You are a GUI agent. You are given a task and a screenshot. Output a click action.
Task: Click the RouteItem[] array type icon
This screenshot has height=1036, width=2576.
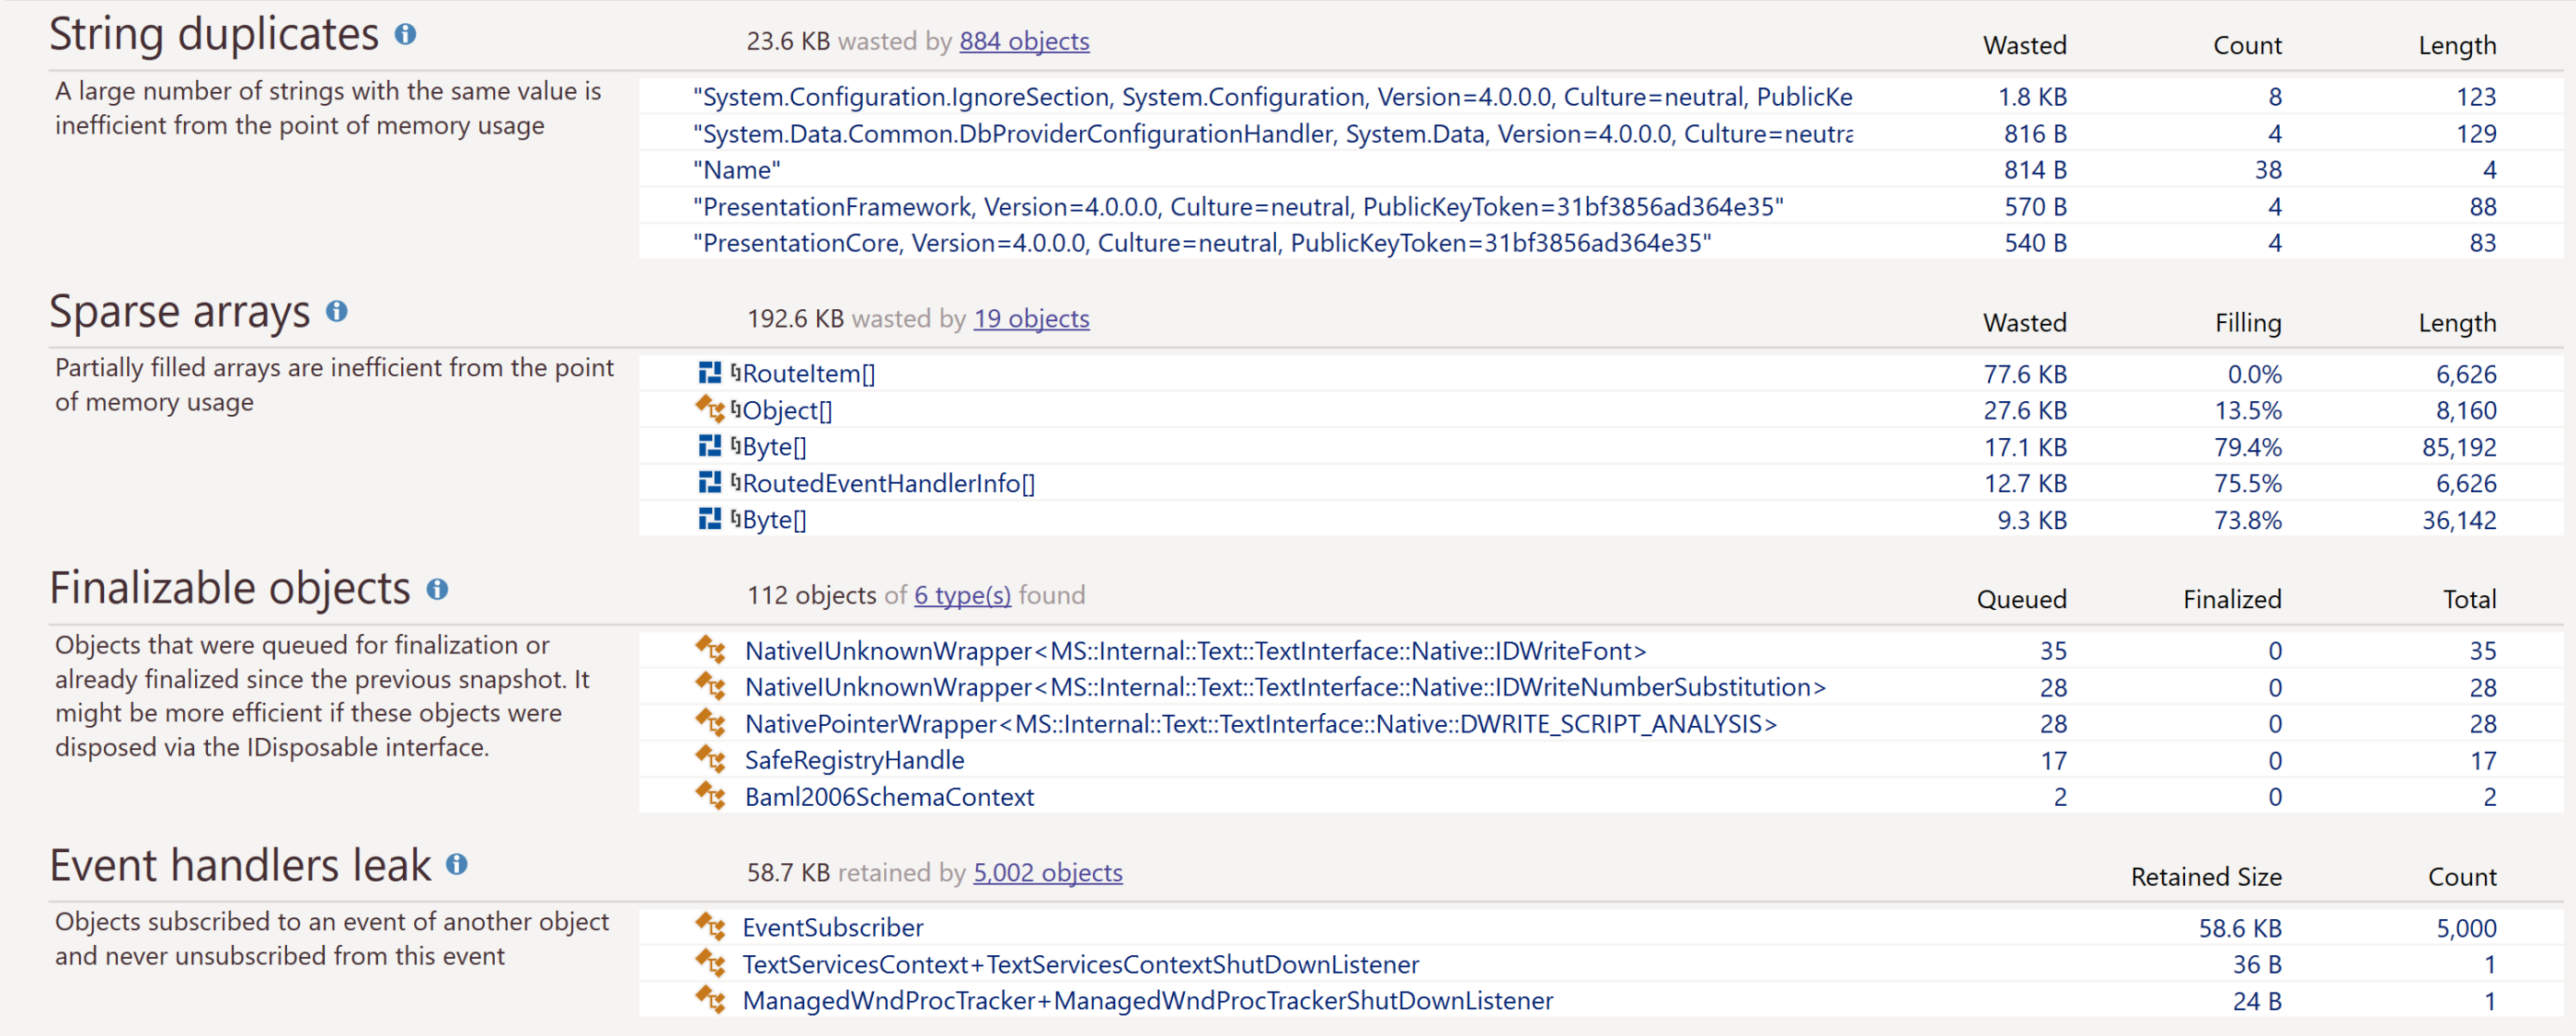point(710,373)
